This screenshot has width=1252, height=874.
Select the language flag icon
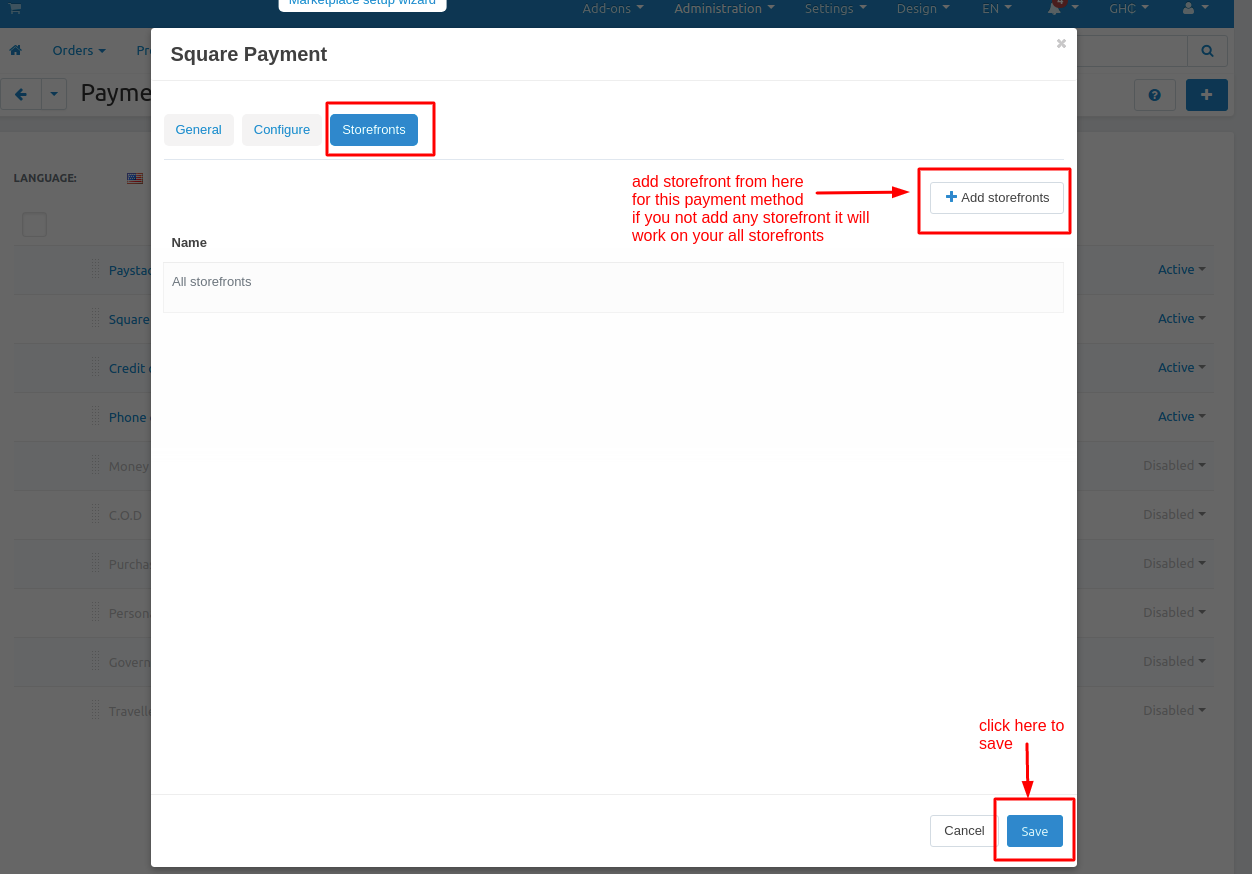(135, 178)
